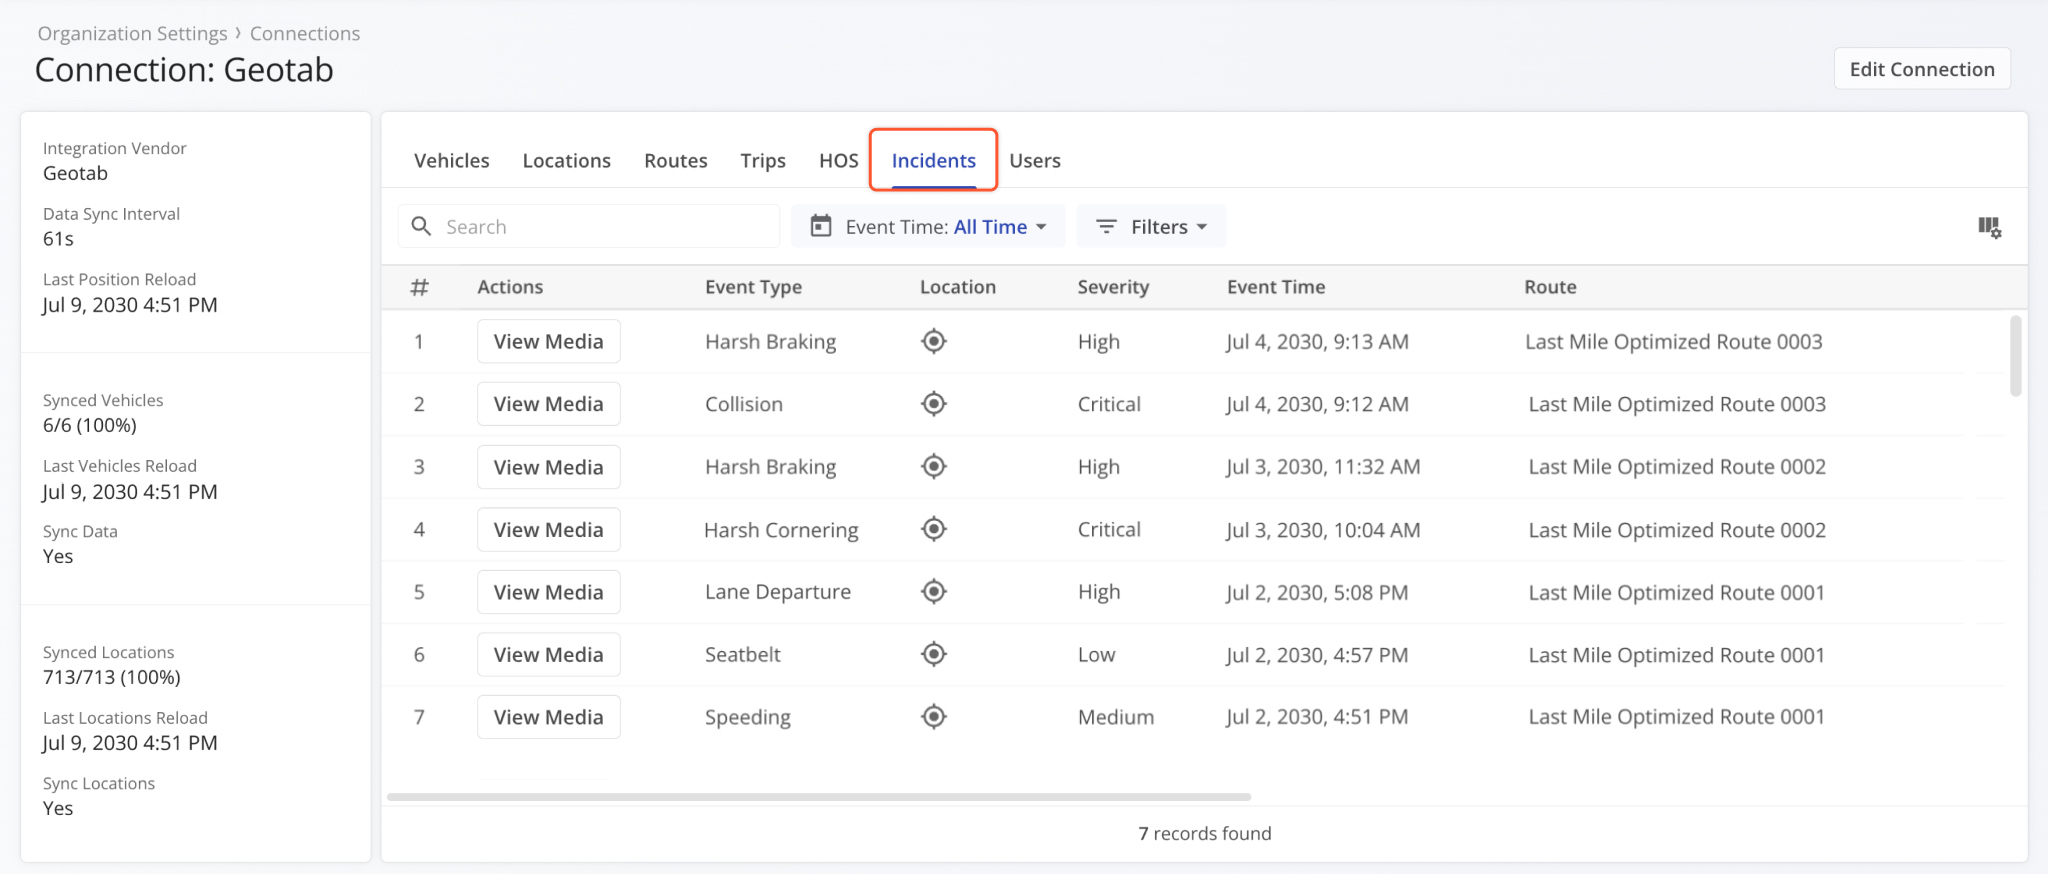The height and width of the screenshot is (874, 2048).
Task: Select the Incidents tab
Action: (933, 160)
